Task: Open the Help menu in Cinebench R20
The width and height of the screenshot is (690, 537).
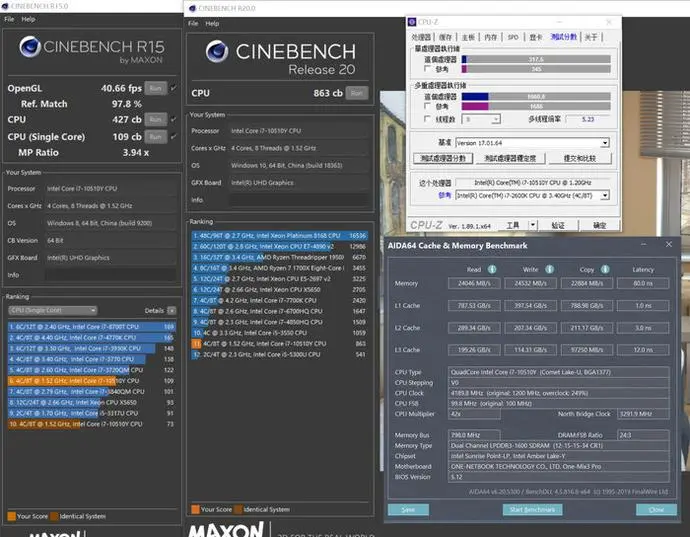Action: click(x=212, y=23)
